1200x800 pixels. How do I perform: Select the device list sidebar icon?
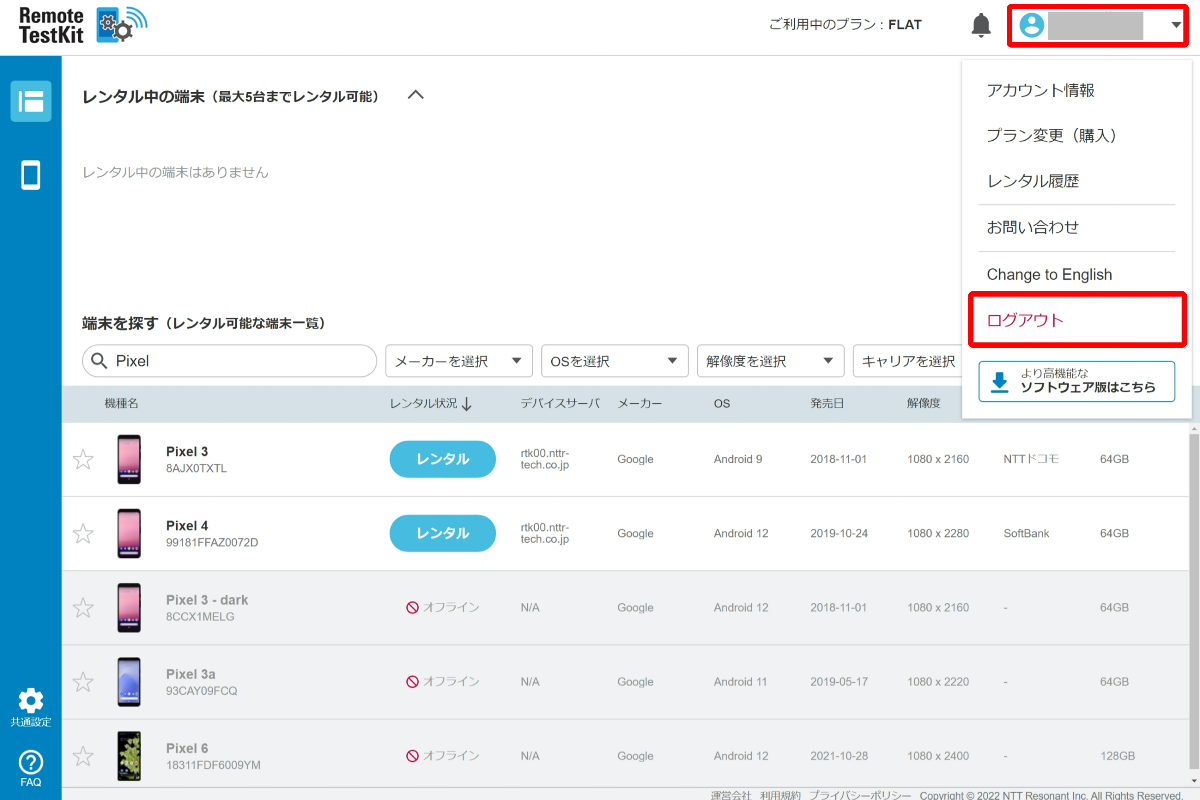(31, 101)
